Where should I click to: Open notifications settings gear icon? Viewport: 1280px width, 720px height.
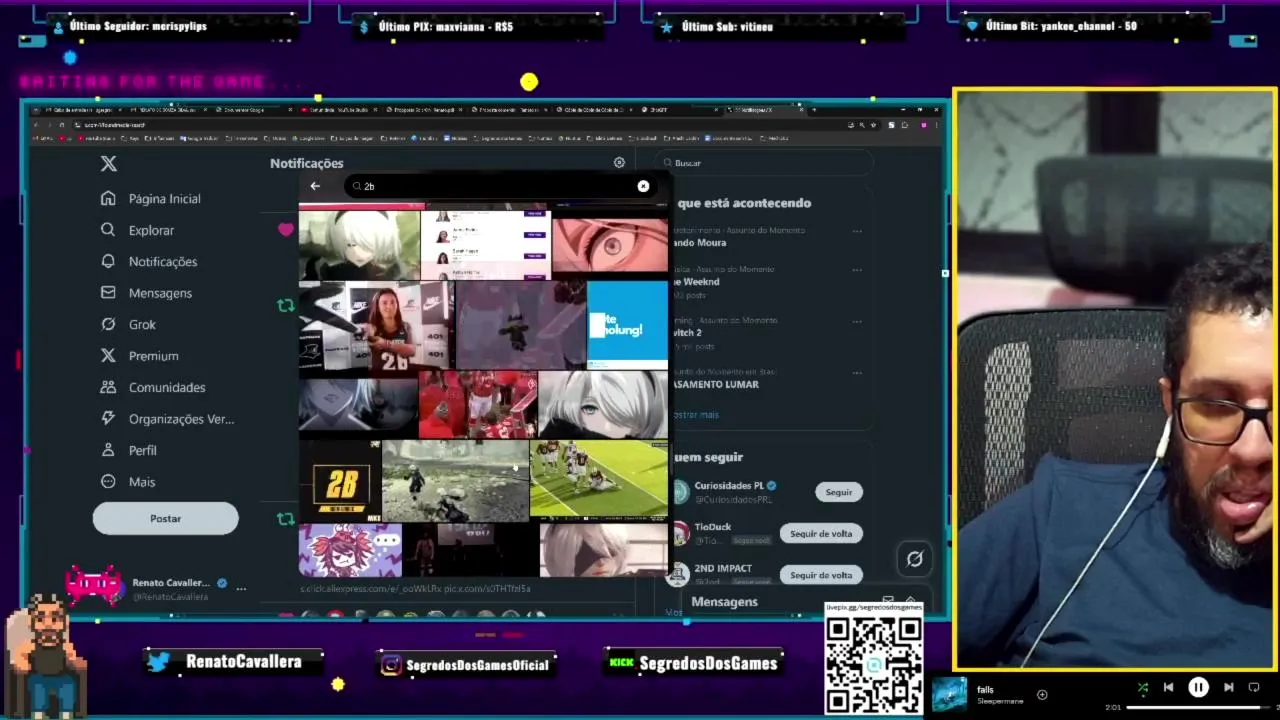(x=619, y=162)
